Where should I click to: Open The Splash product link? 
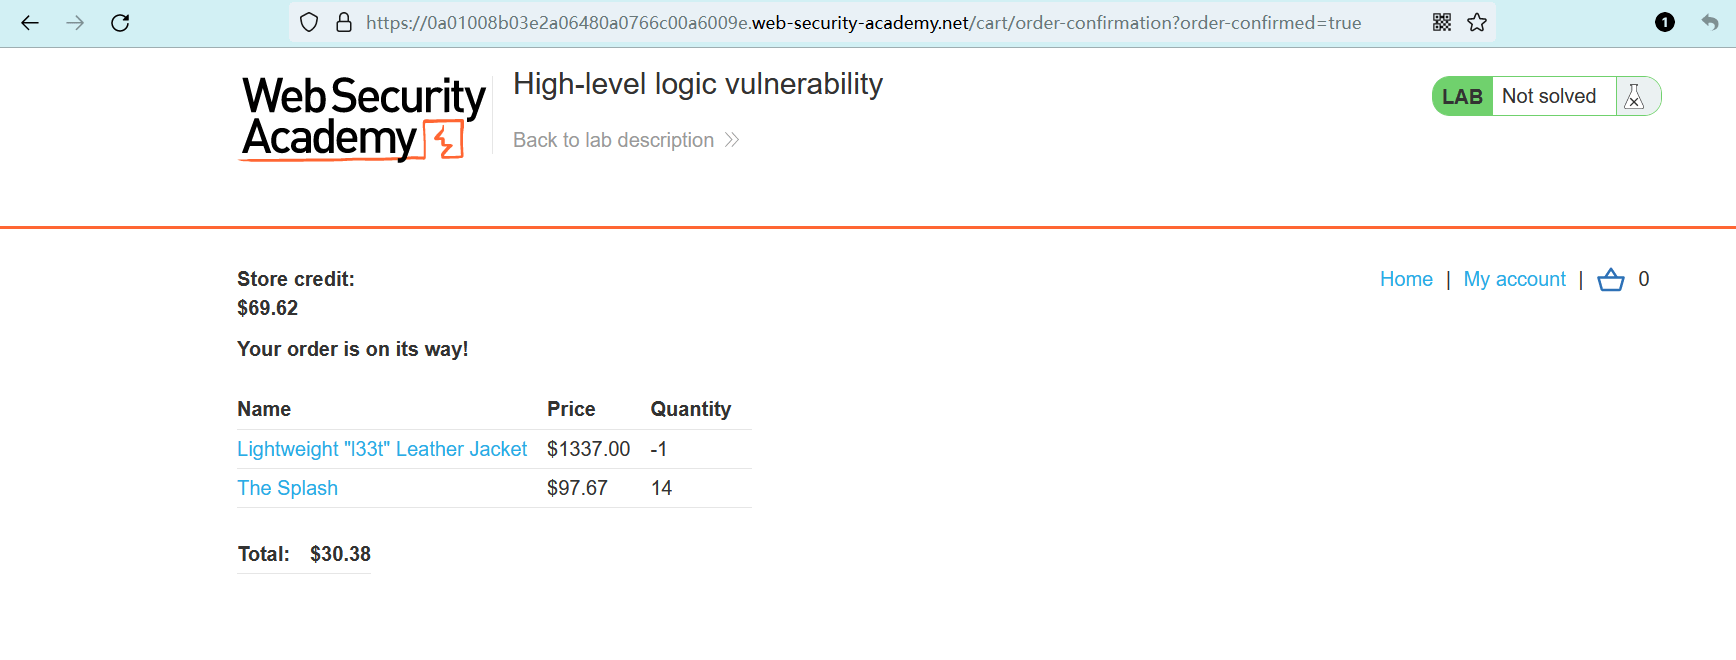tap(288, 489)
